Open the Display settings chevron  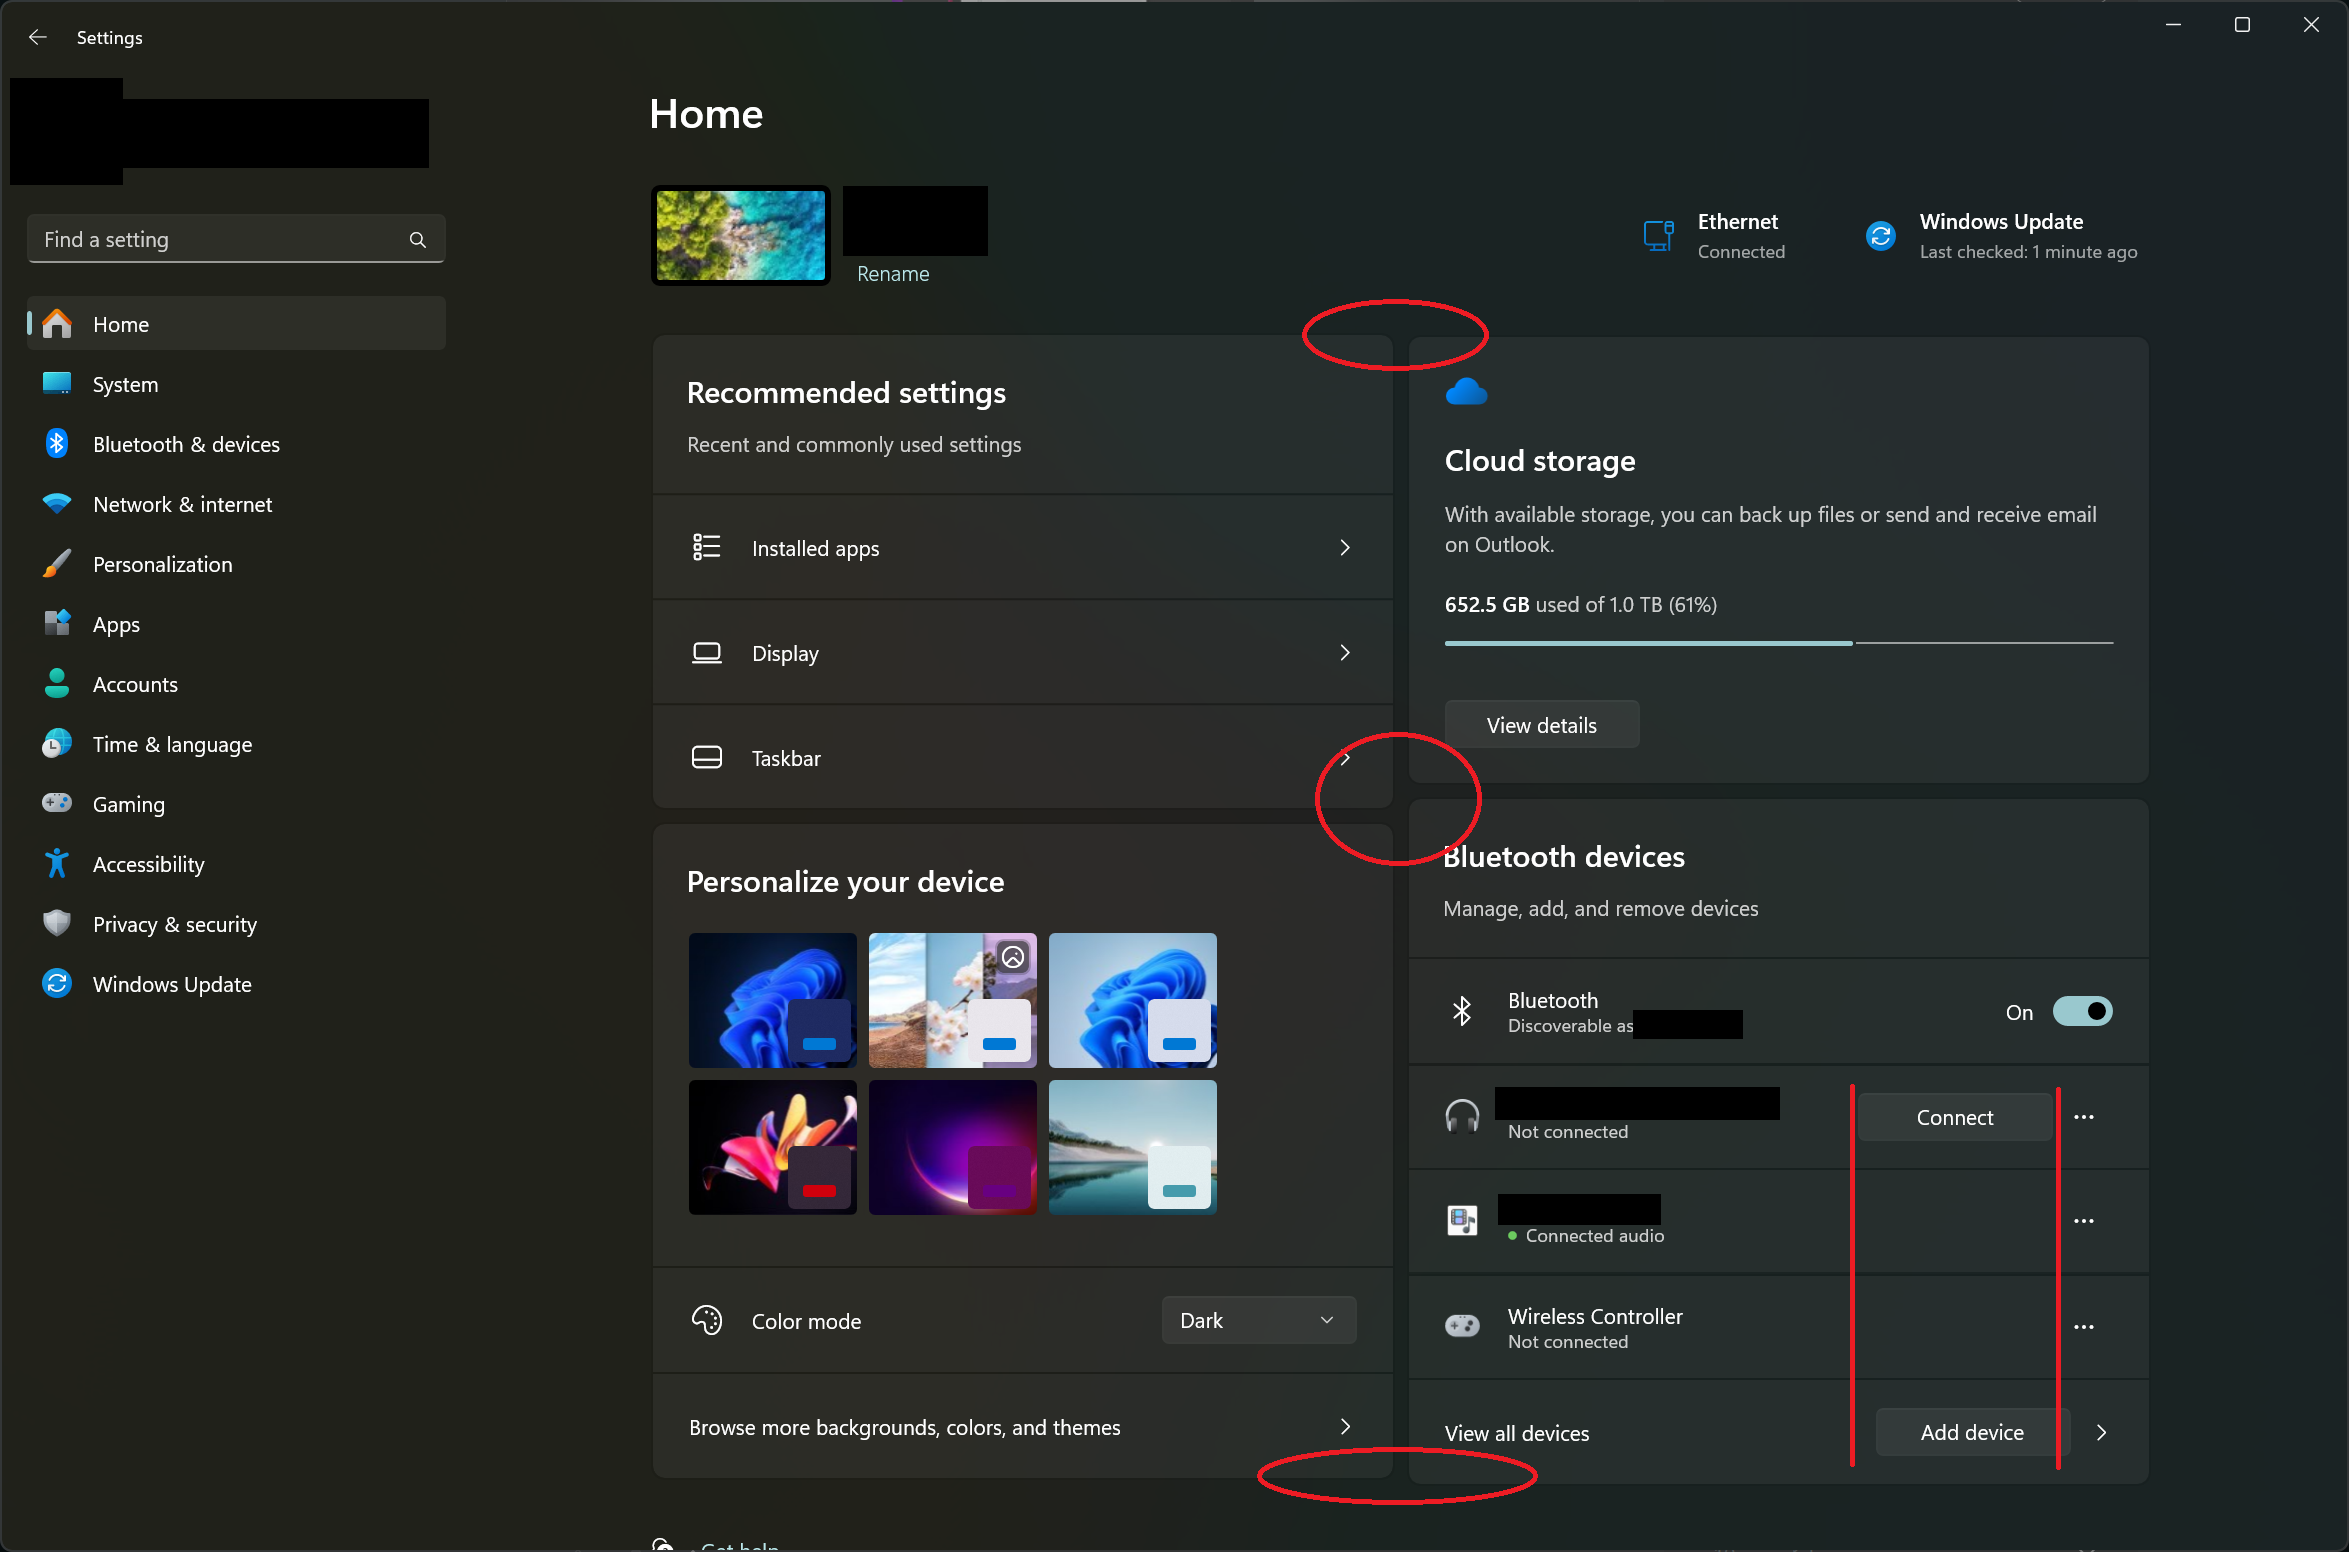pyautogui.click(x=1344, y=653)
